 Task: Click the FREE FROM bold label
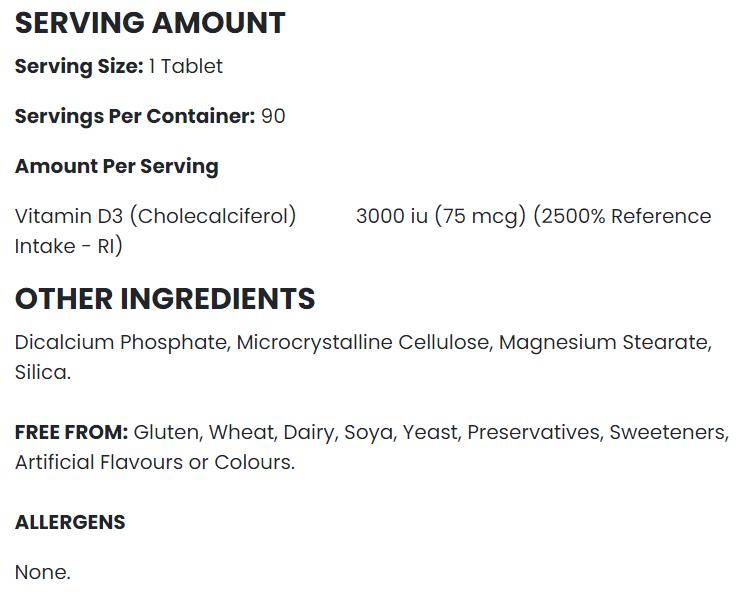click(x=71, y=432)
